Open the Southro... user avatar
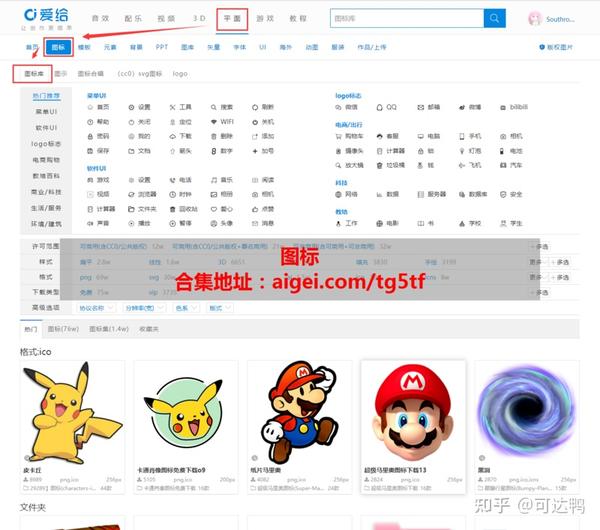 [x=535, y=19]
